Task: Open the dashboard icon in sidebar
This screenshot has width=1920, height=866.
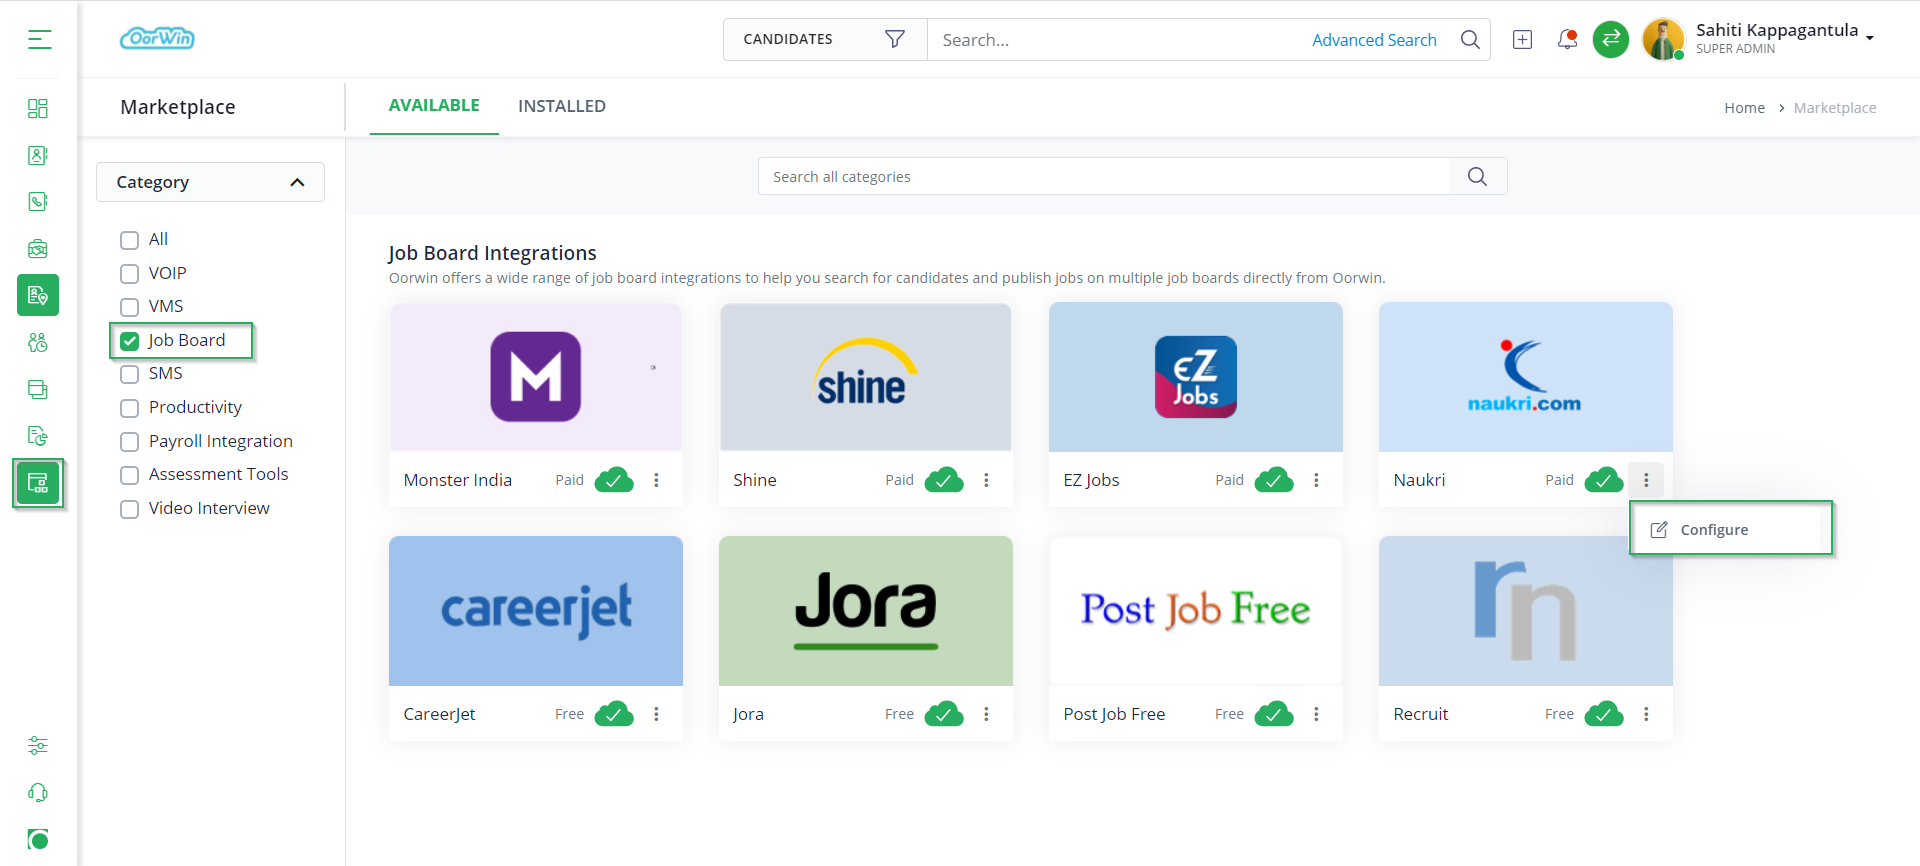Action: [38, 108]
